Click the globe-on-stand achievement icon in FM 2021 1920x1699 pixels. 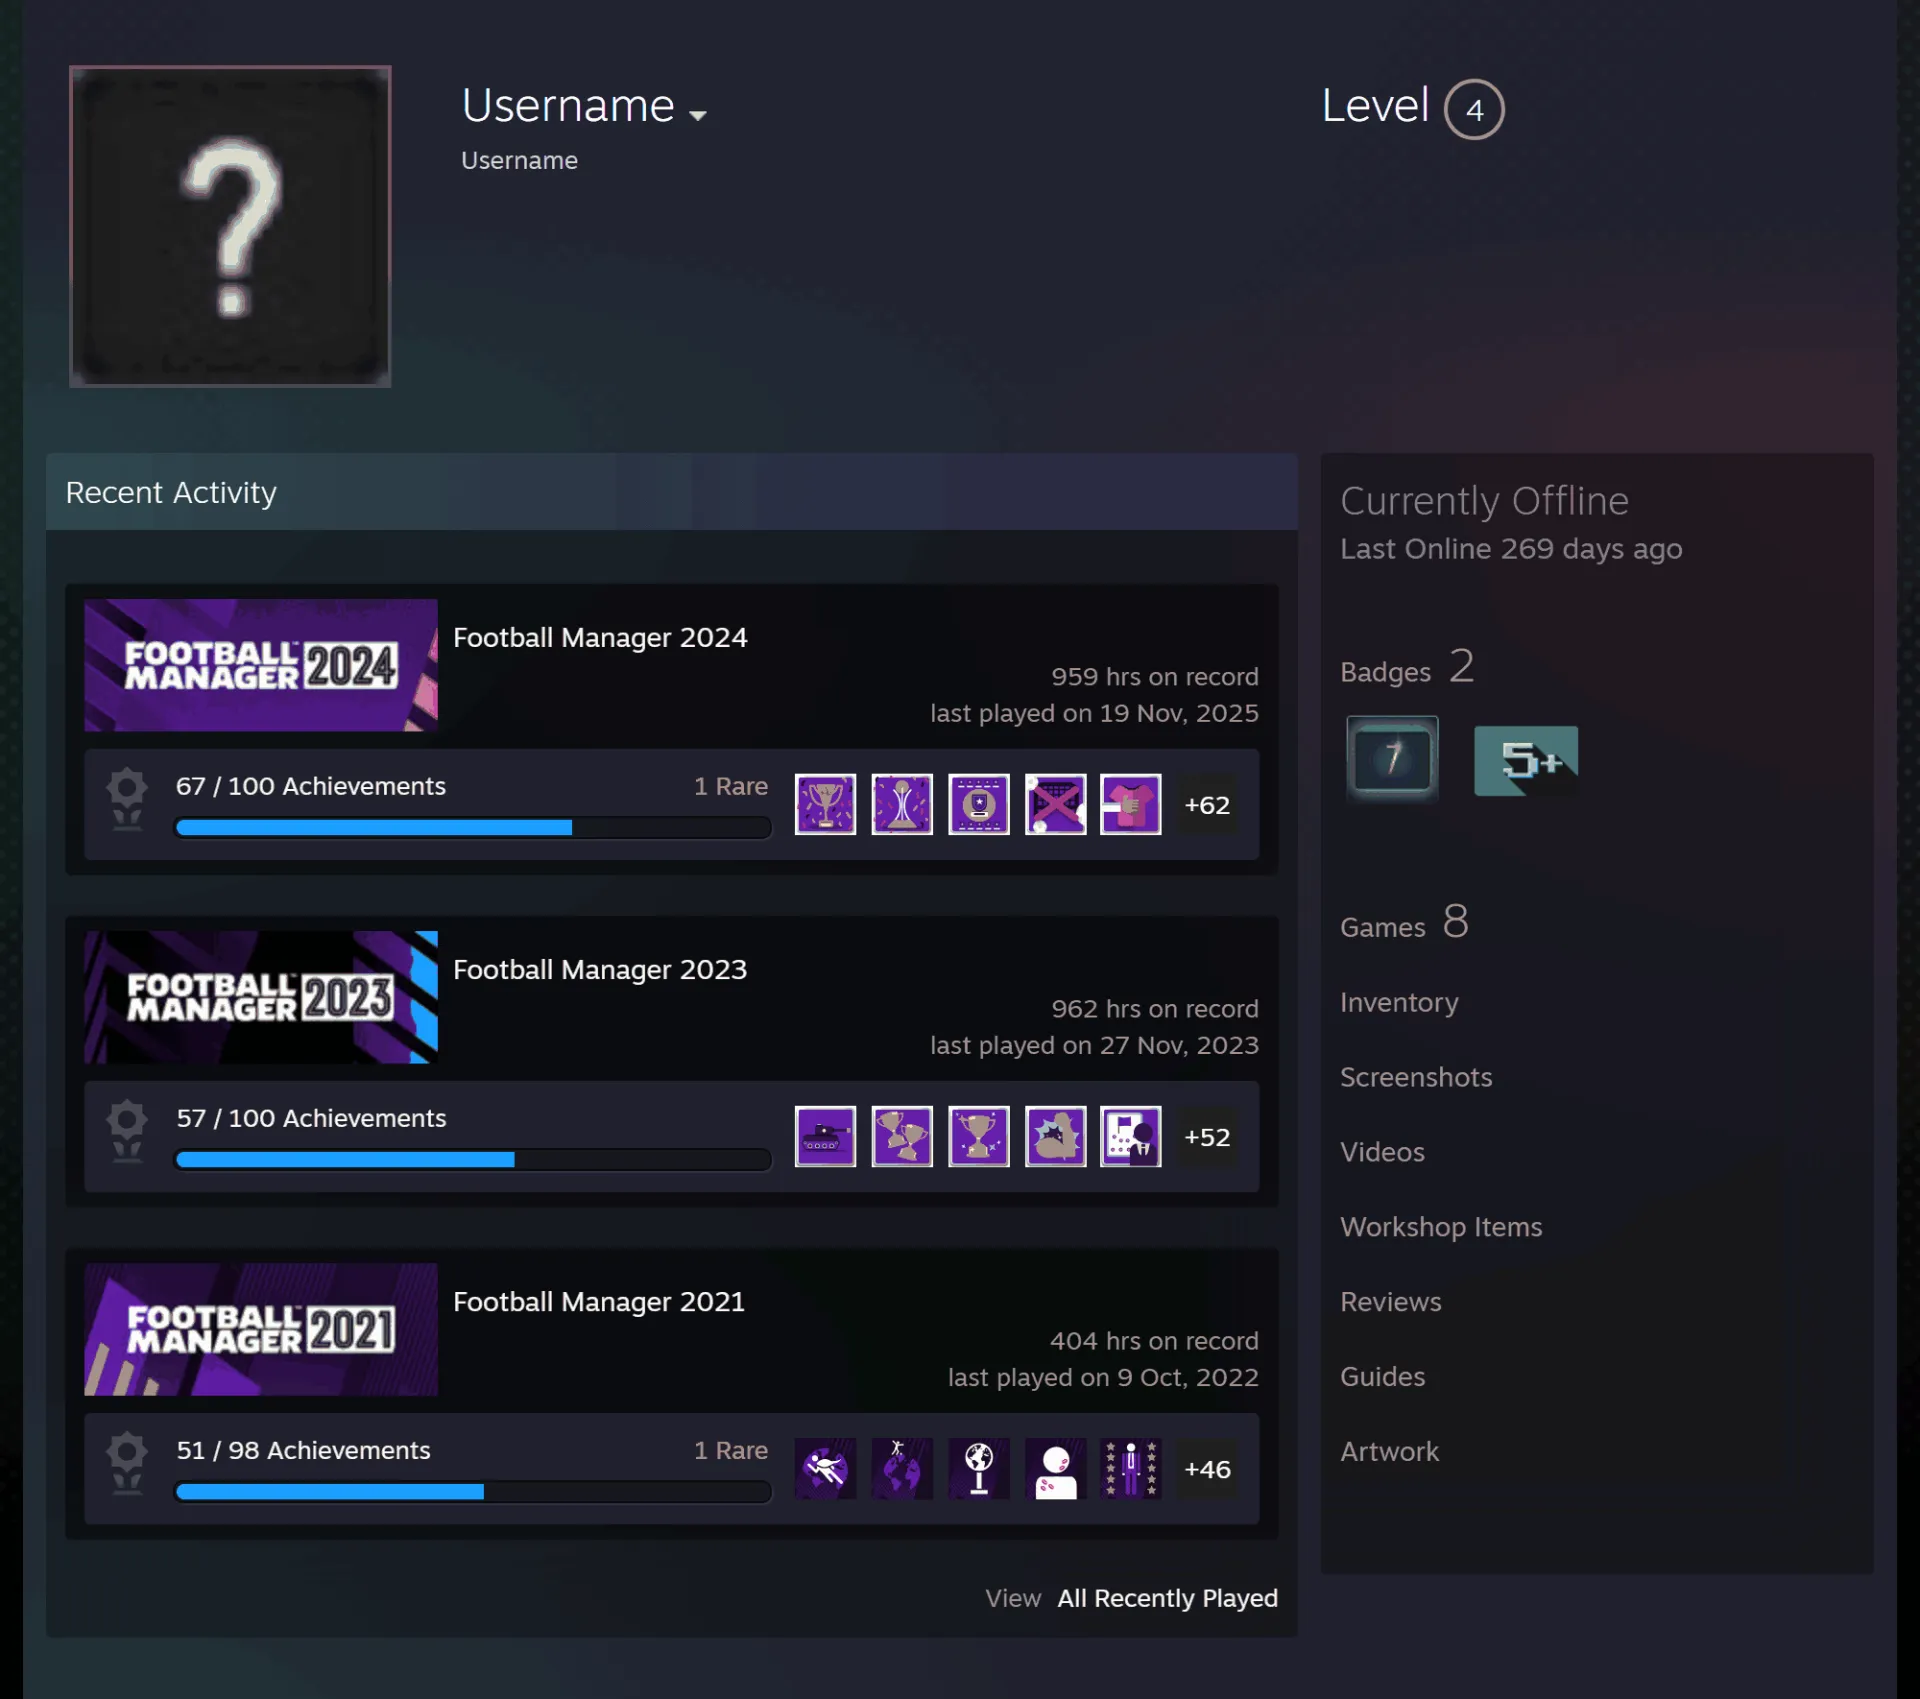coord(979,1468)
